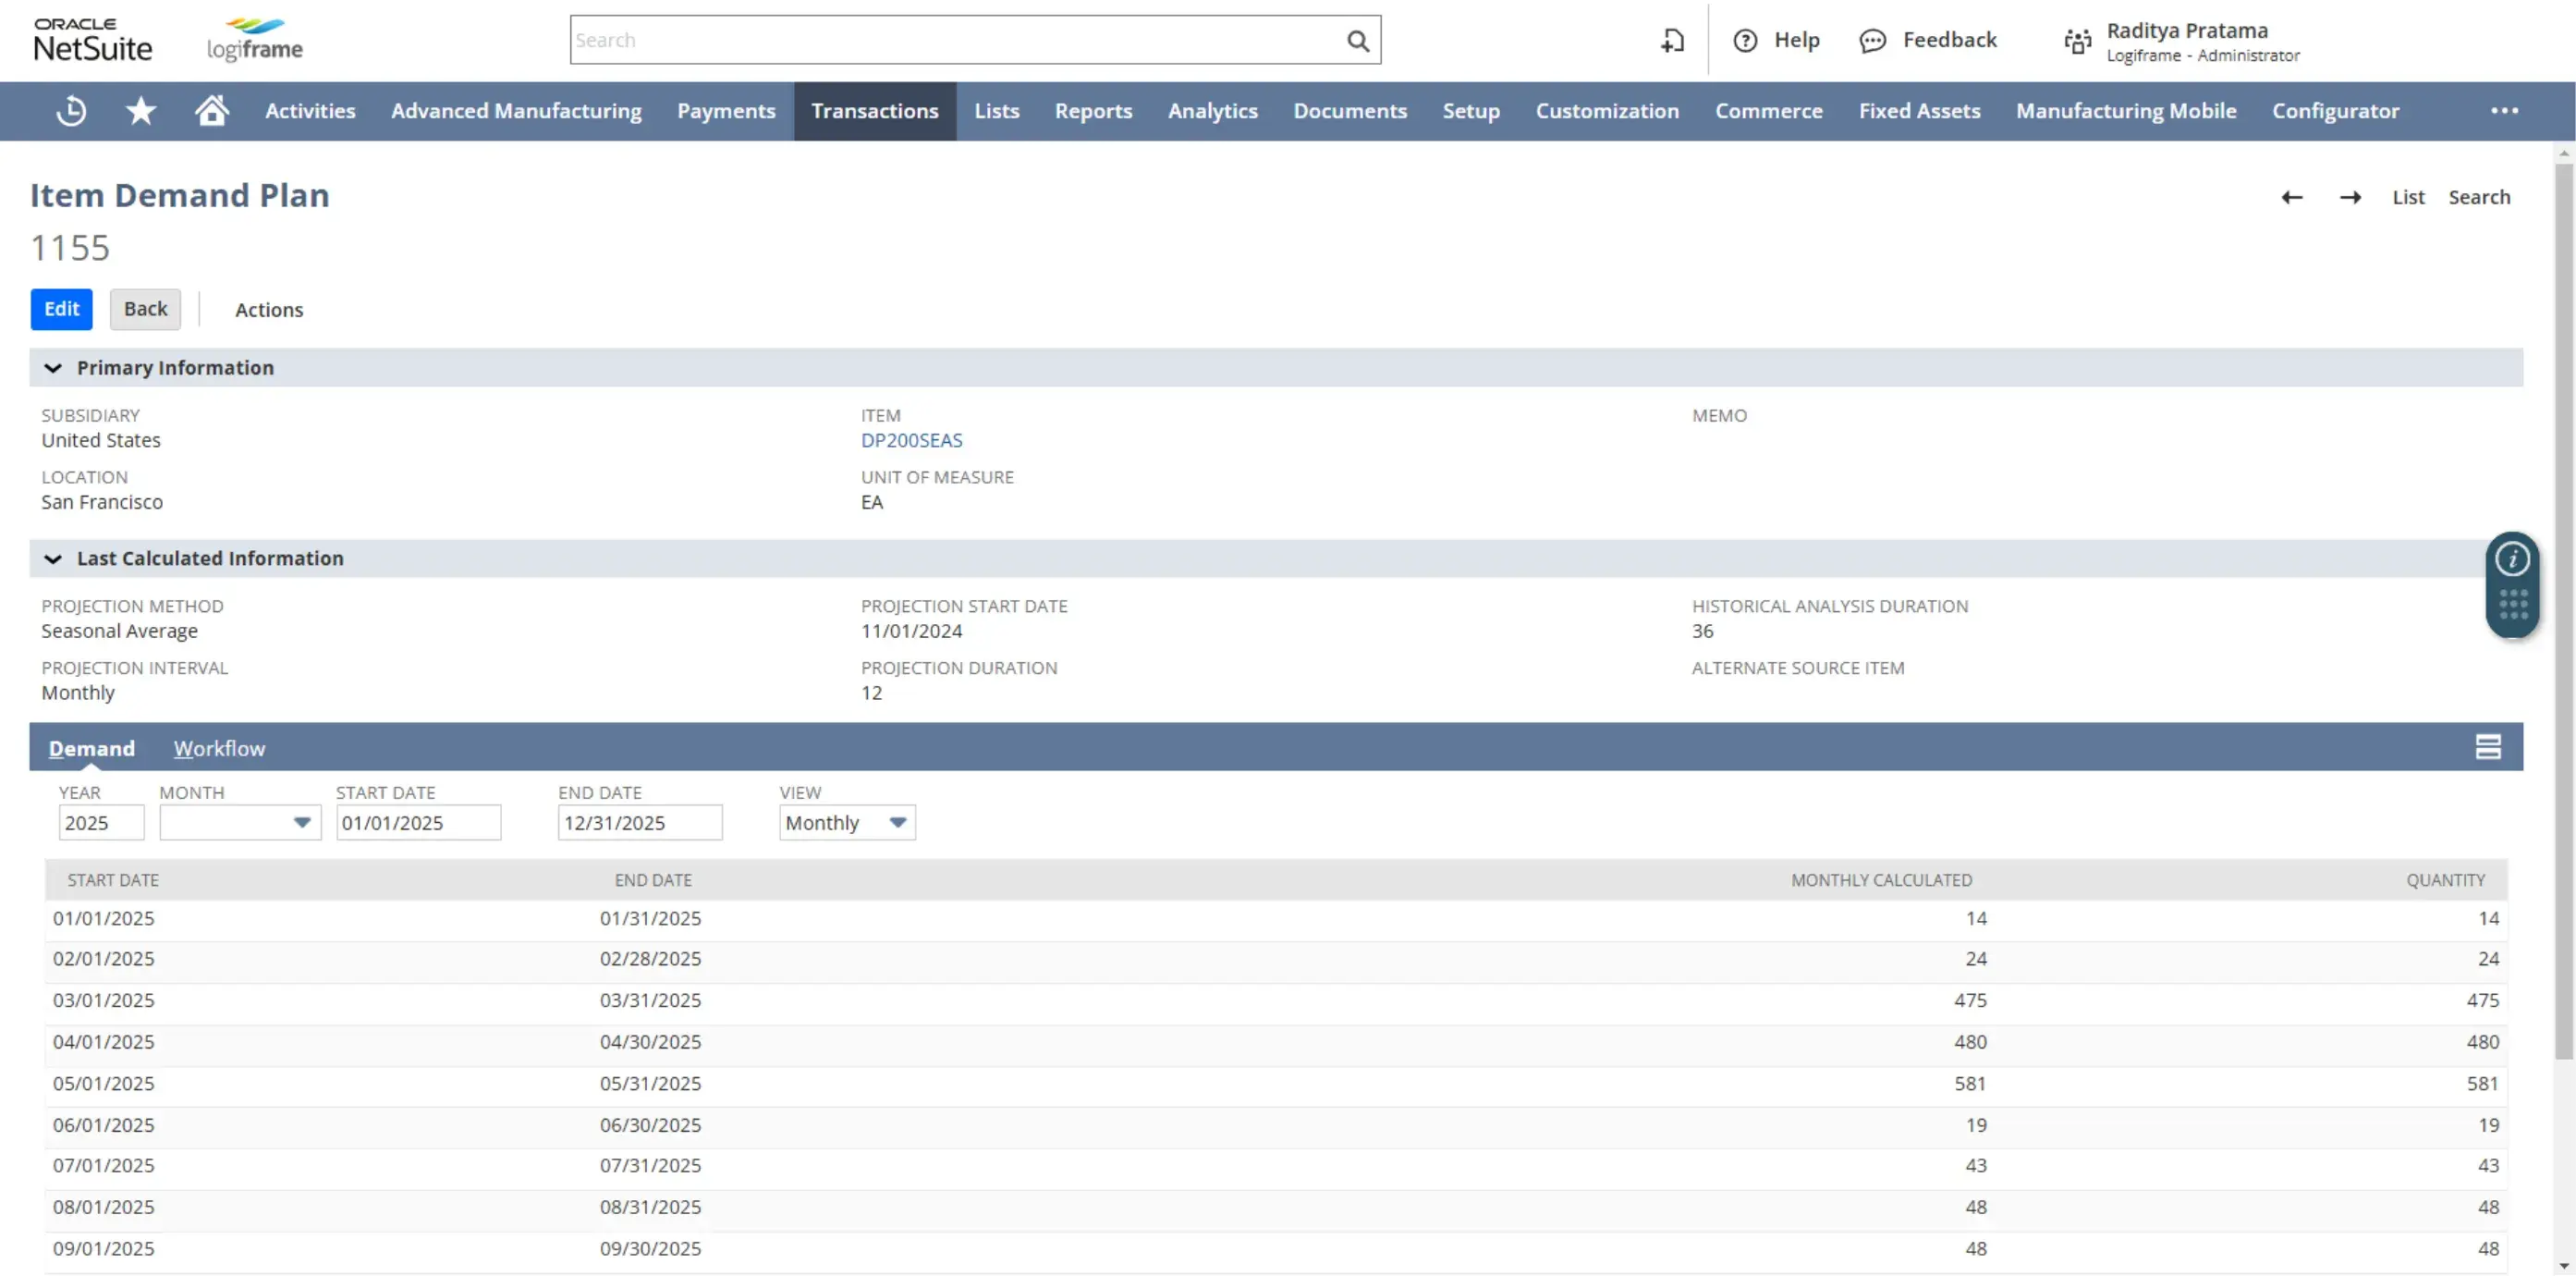Collapse the Primary Information section
Screen dimensions: 2576x1276
[x=53, y=367]
